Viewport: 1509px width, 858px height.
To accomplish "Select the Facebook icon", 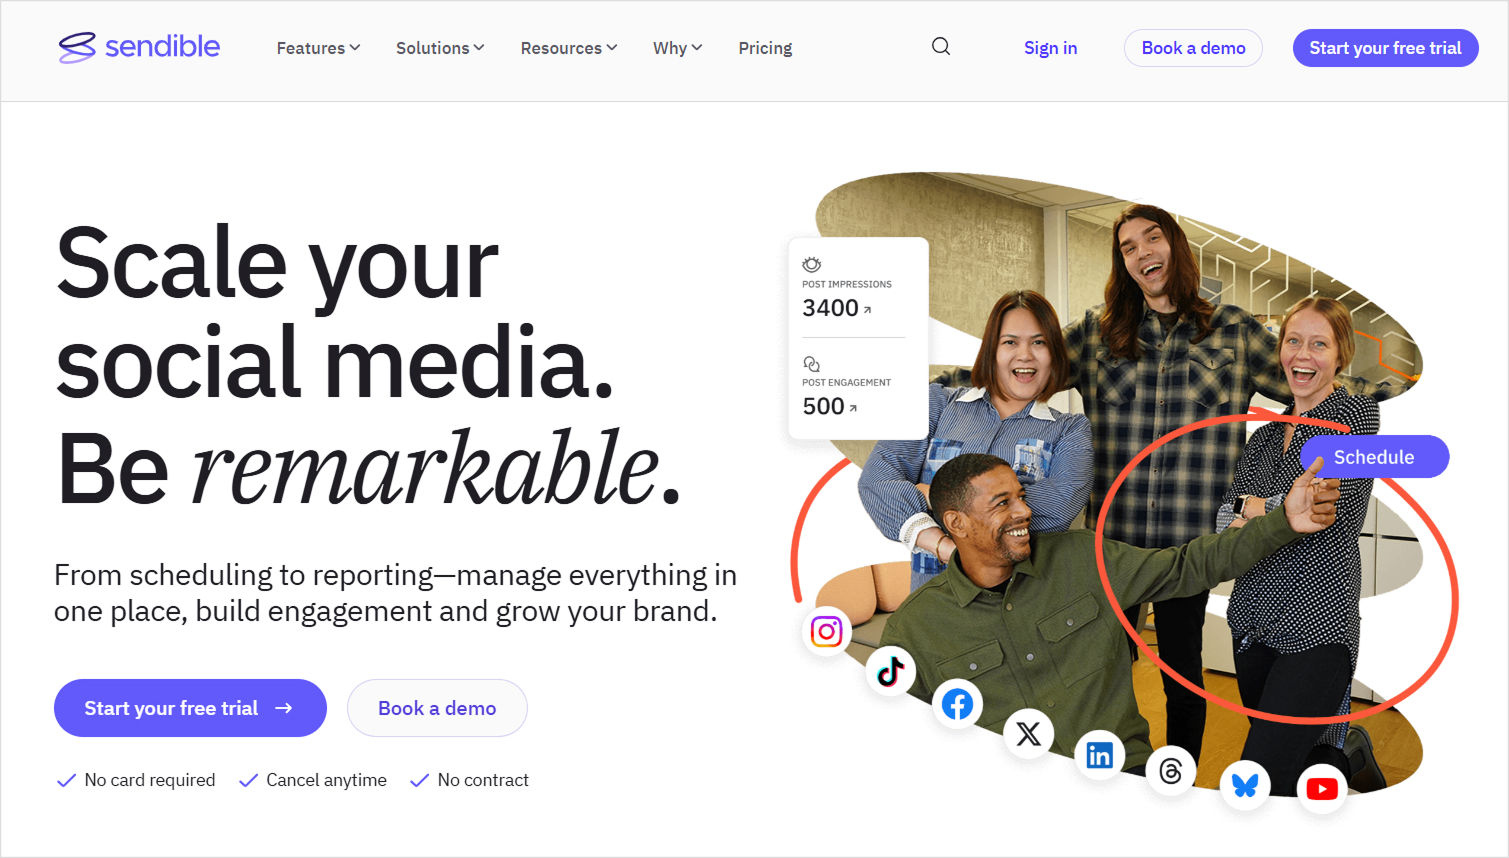I will pos(957,704).
